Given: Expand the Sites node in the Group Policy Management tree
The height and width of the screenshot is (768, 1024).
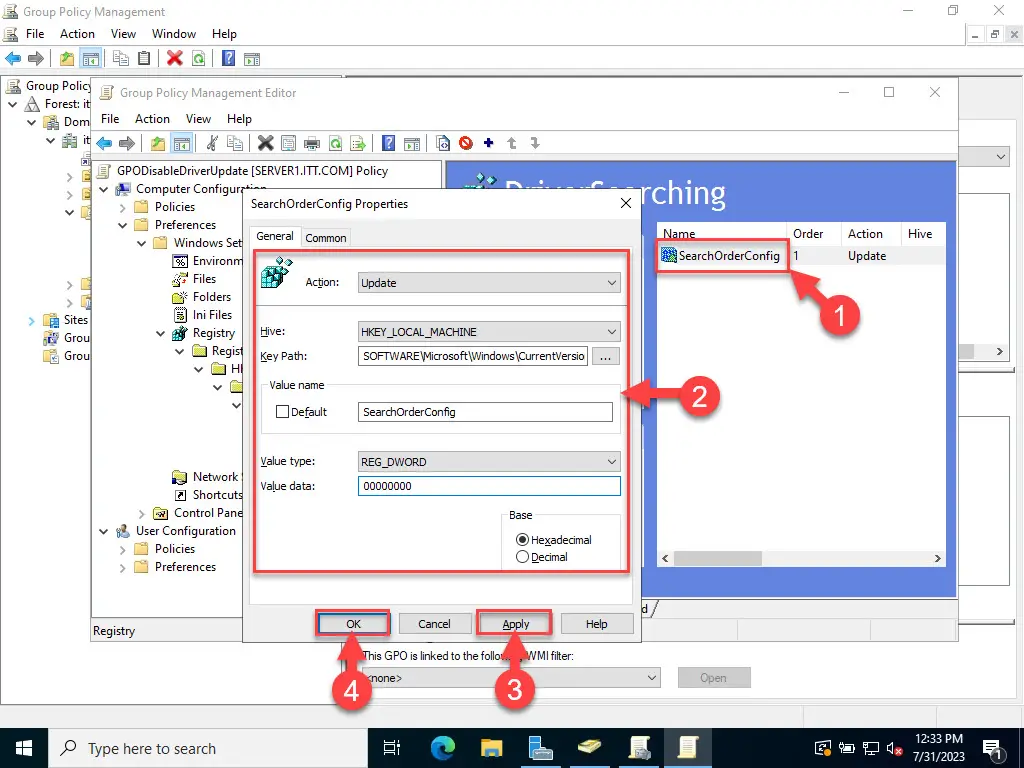Looking at the screenshot, I should (x=31, y=321).
